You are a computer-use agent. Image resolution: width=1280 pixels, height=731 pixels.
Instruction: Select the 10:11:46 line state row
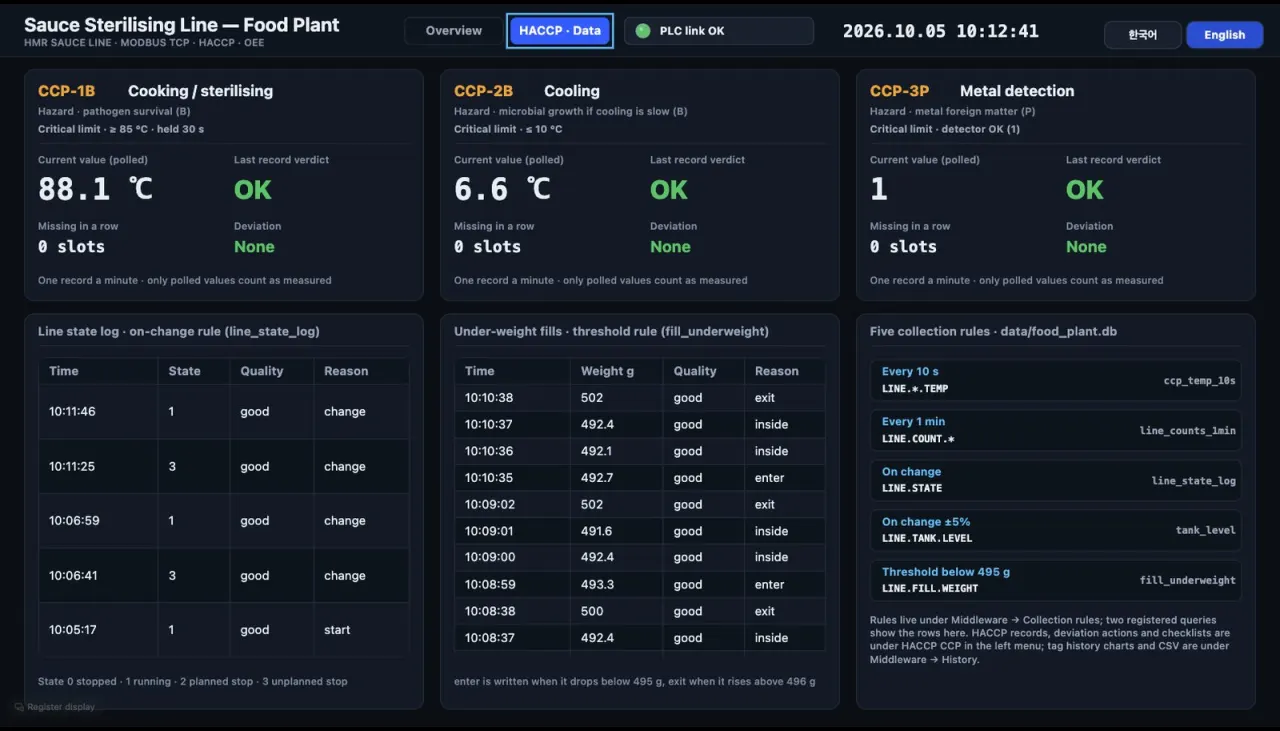(x=224, y=412)
